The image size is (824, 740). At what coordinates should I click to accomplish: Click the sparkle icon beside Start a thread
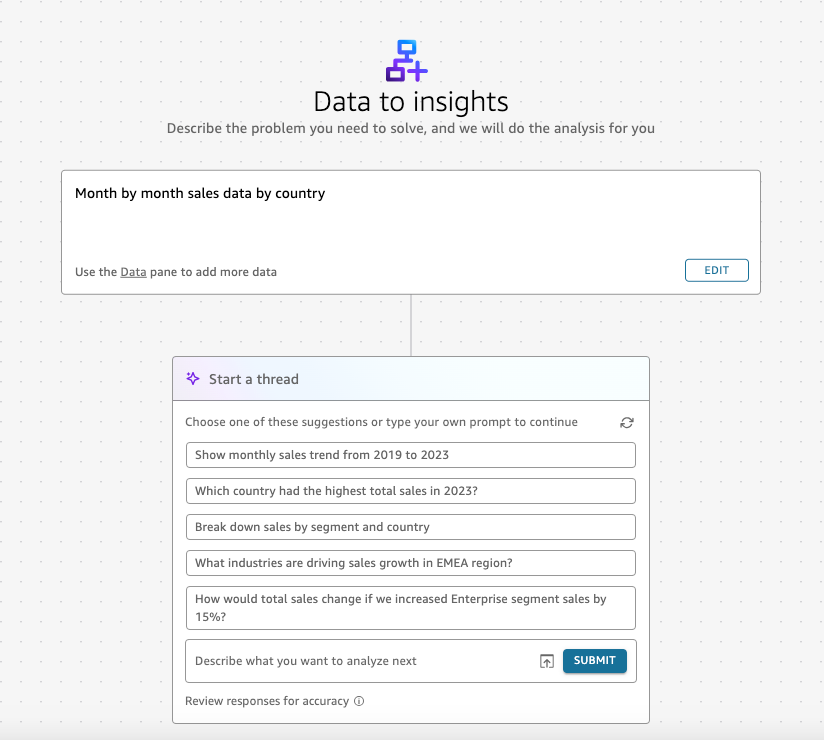tap(193, 378)
